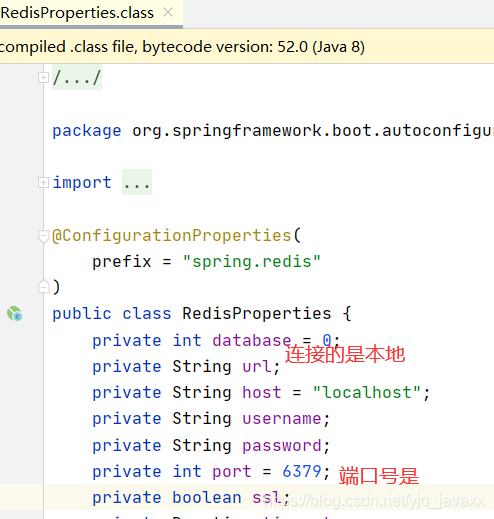Image resolution: width=494 pixels, height=519 pixels.
Task: Place the cursor on the "localhost" string value
Action: (x=367, y=392)
